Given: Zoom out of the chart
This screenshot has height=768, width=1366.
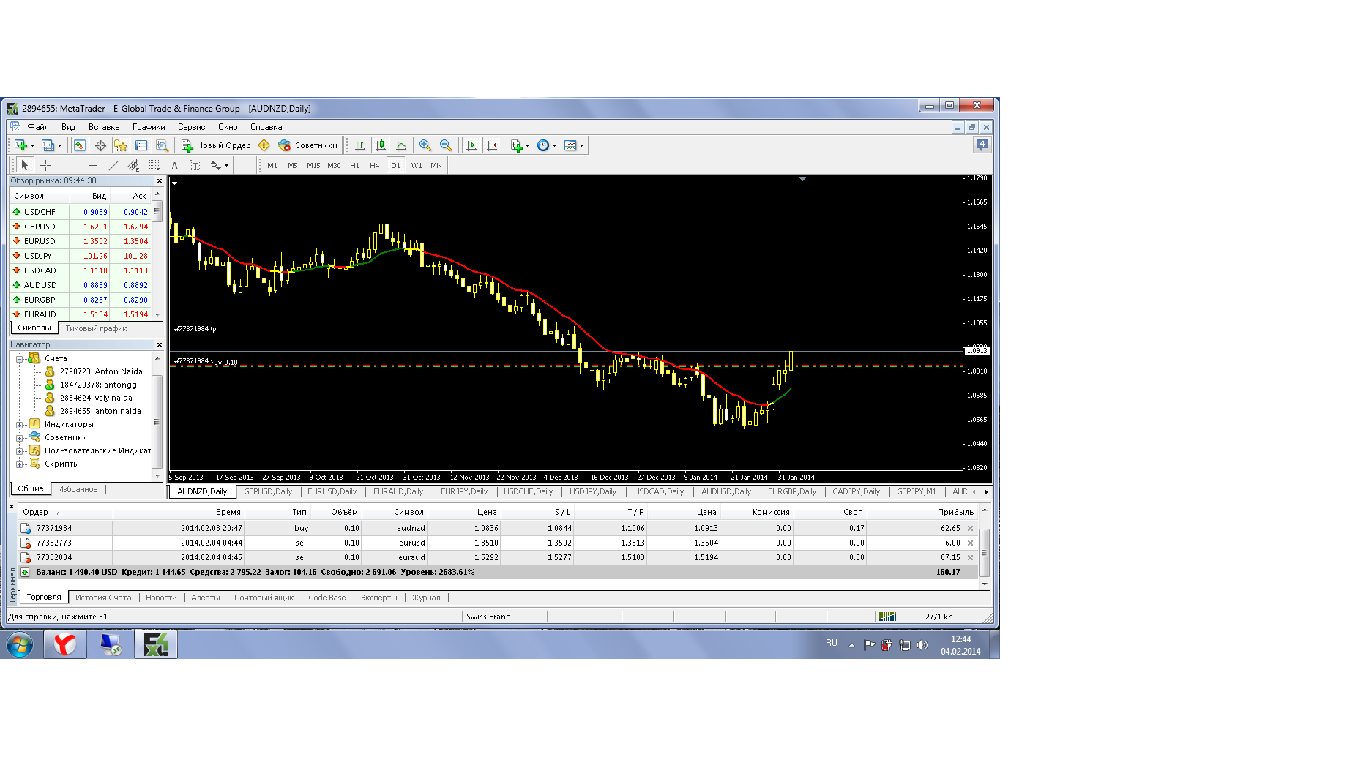Looking at the screenshot, I should (x=446, y=145).
